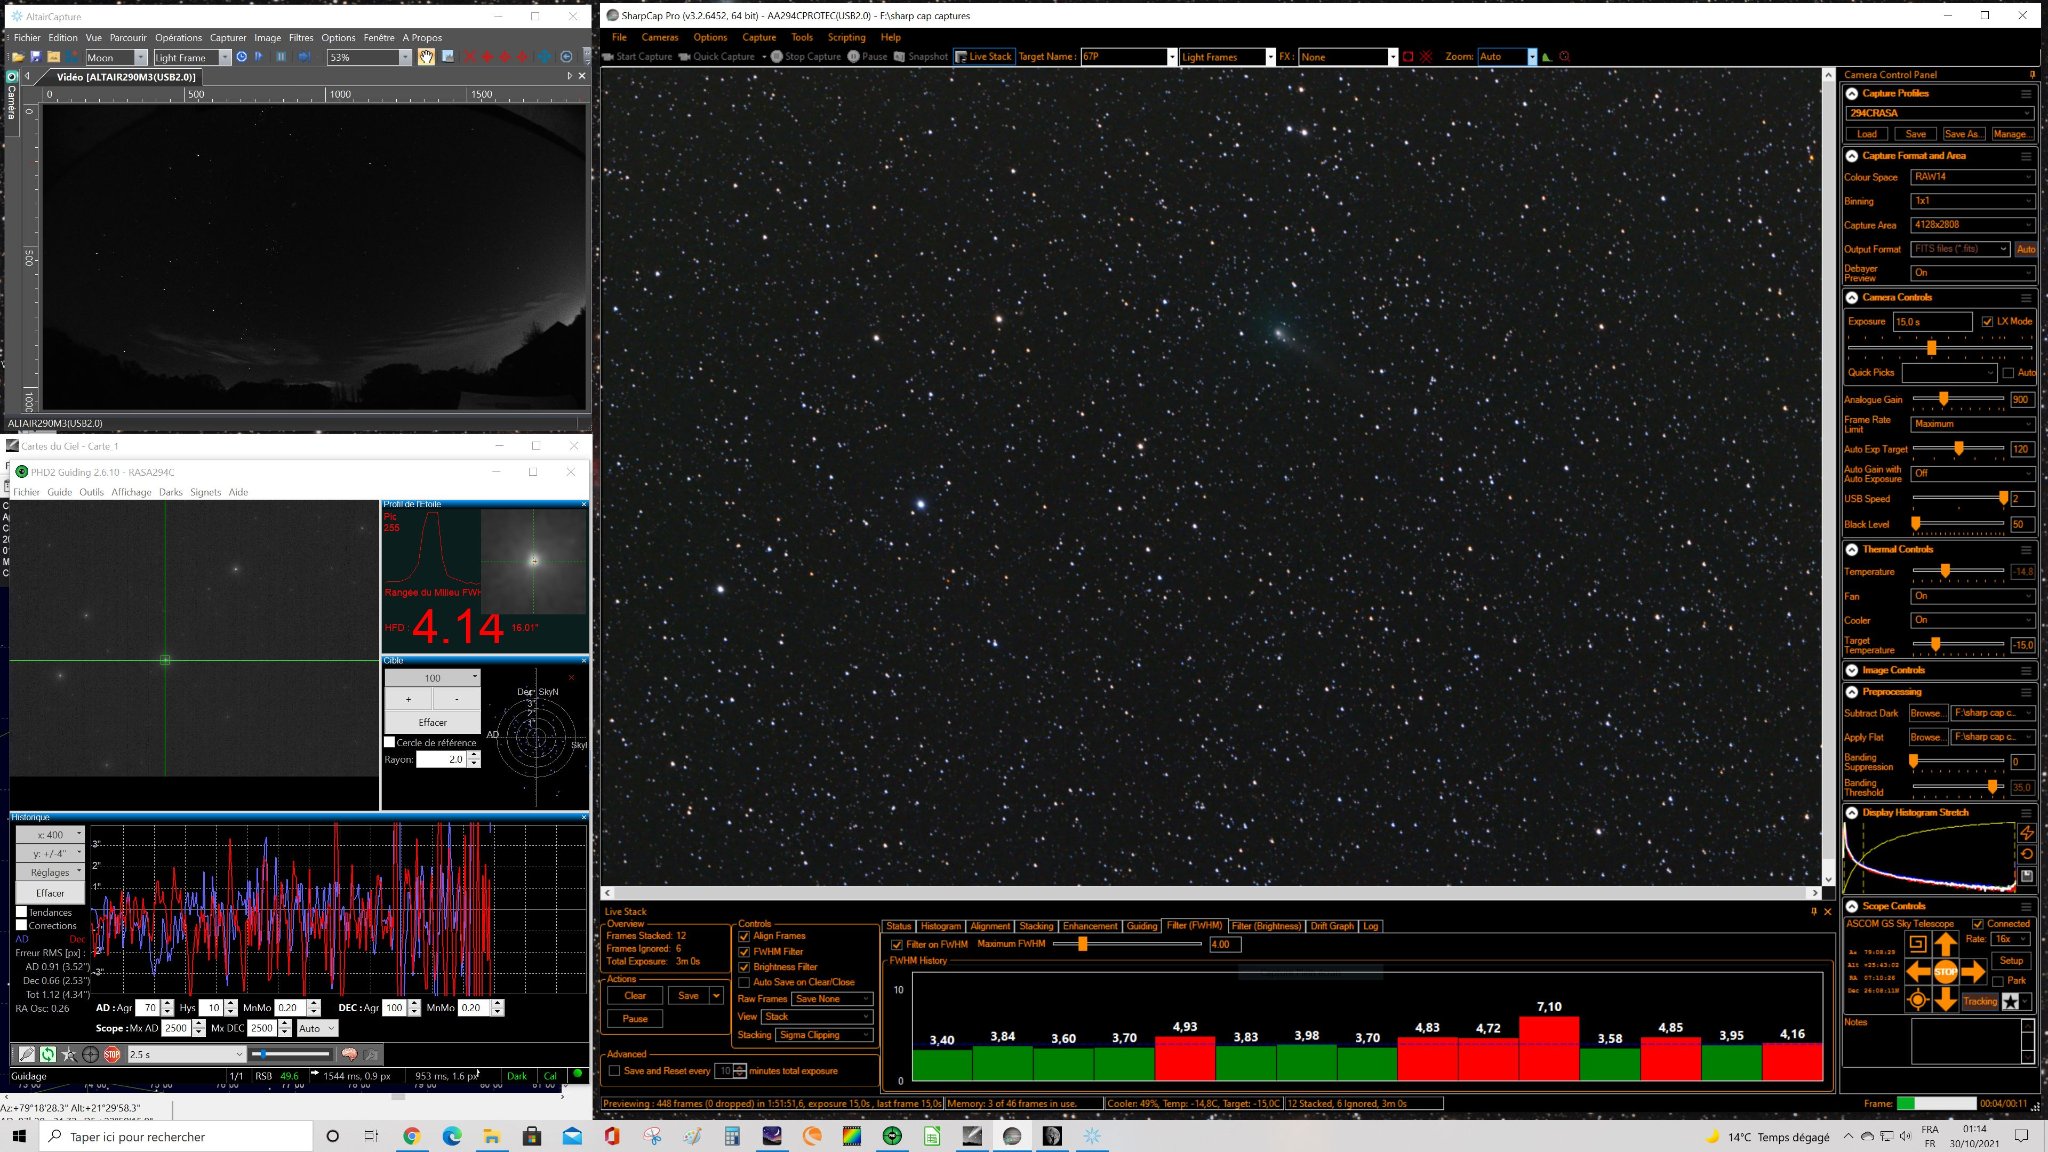2048x1152 pixels.
Task: Adjust the Maximum FWHM slider
Action: pyautogui.click(x=1082, y=944)
